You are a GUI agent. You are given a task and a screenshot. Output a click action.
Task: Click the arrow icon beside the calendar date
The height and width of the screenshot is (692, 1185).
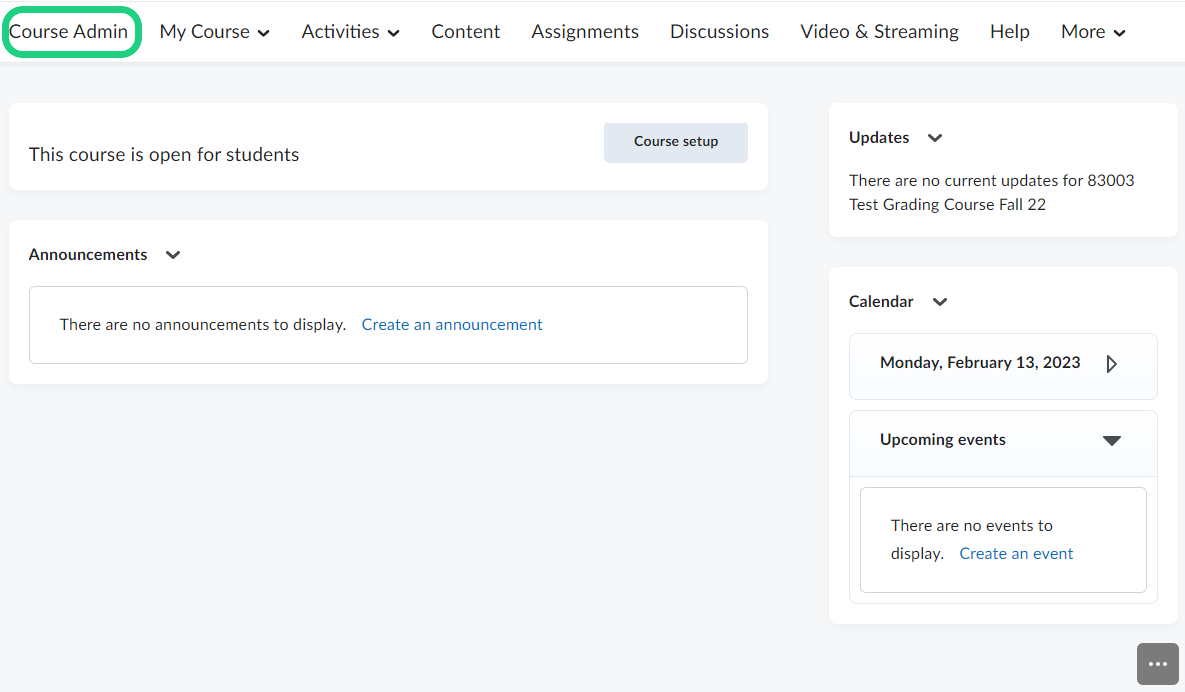point(1112,364)
